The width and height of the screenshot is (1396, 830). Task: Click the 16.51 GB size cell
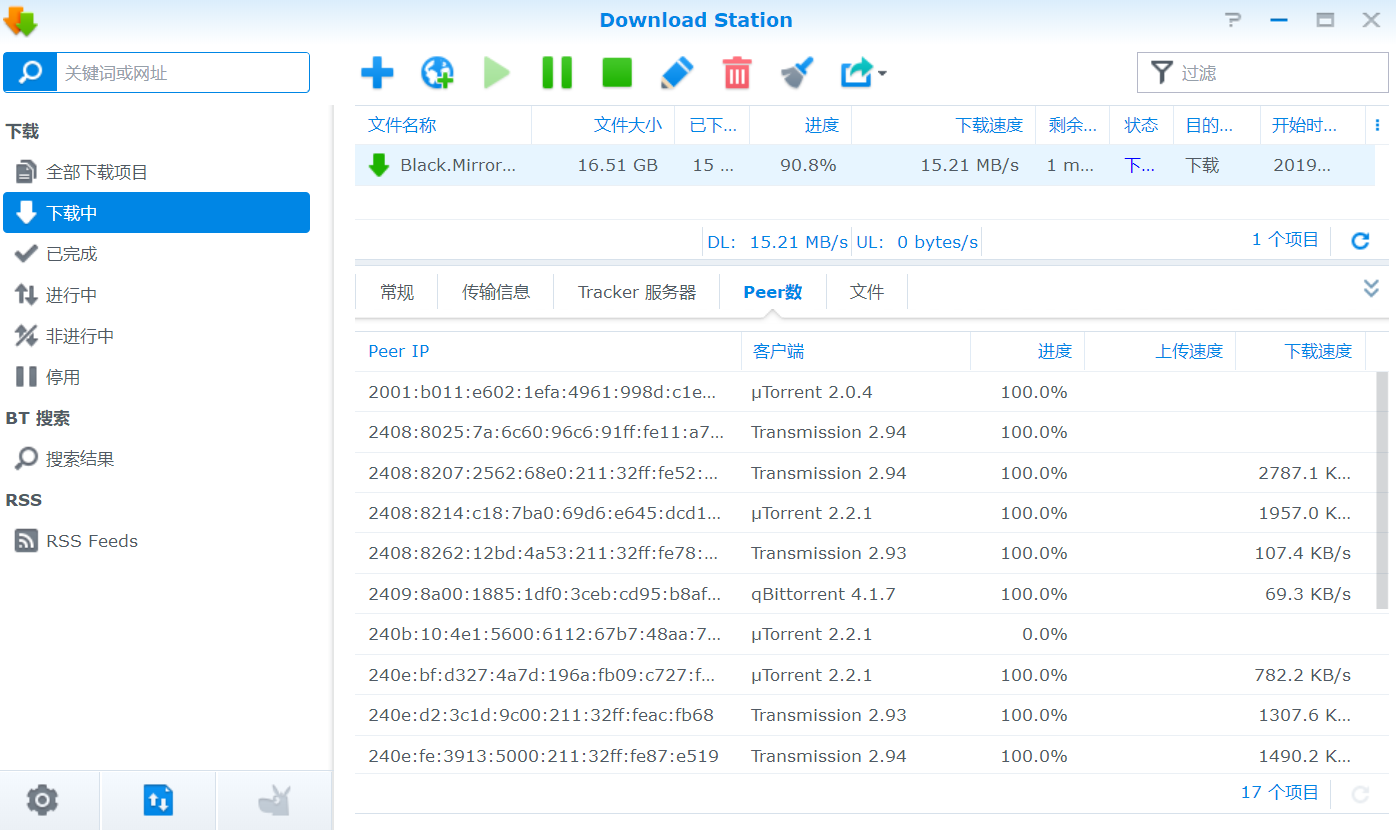pyautogui.click(x=617, y=165)
